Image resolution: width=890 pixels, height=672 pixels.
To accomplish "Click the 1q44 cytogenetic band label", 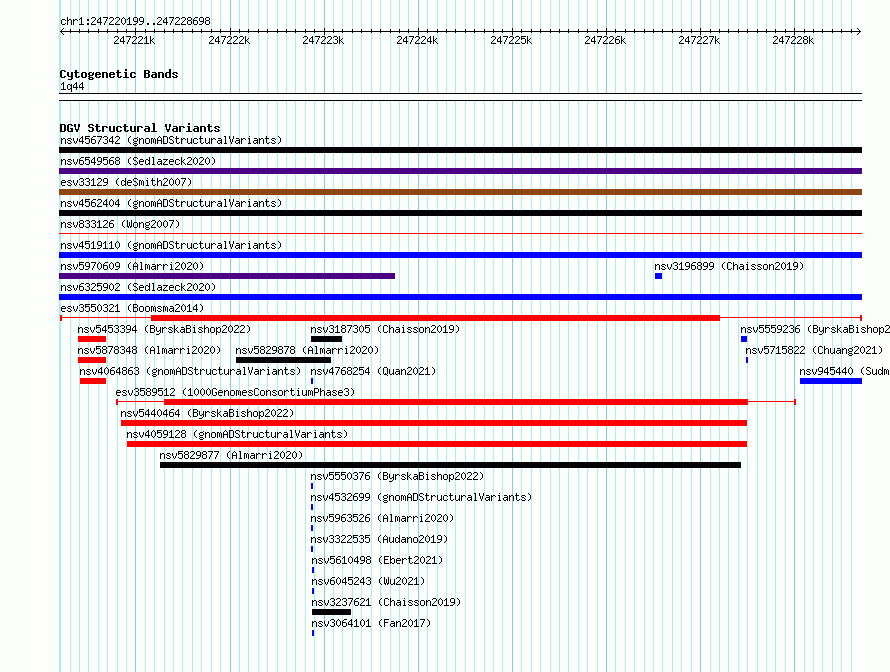I will tap(72, 86).
